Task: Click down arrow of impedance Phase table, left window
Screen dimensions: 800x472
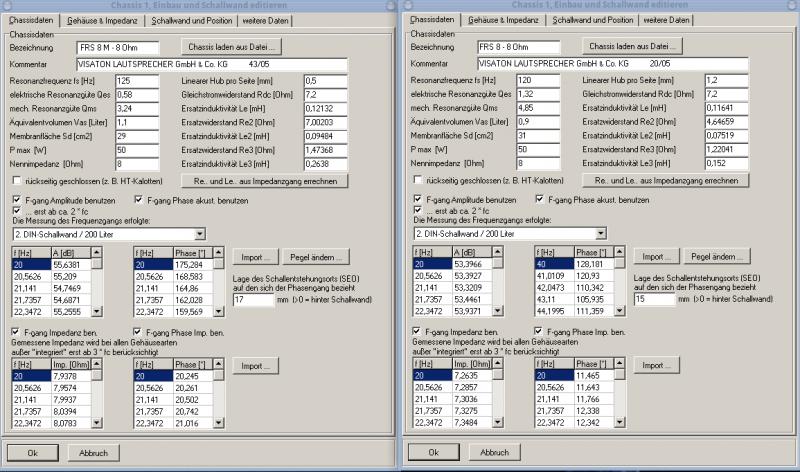Action: coord(218,423)
